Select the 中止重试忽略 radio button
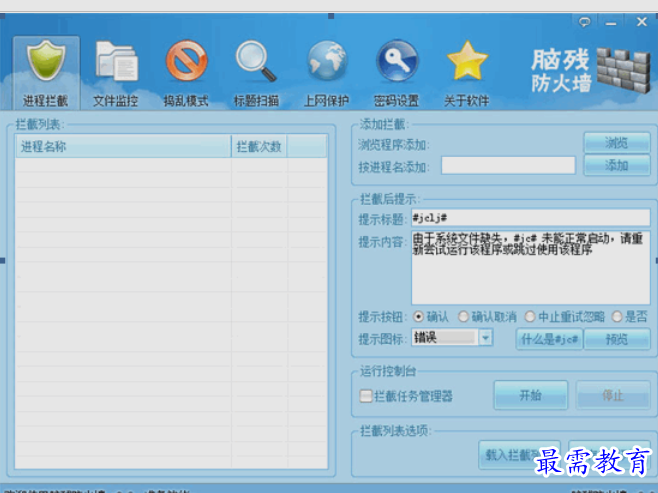 tap(530, 316)
